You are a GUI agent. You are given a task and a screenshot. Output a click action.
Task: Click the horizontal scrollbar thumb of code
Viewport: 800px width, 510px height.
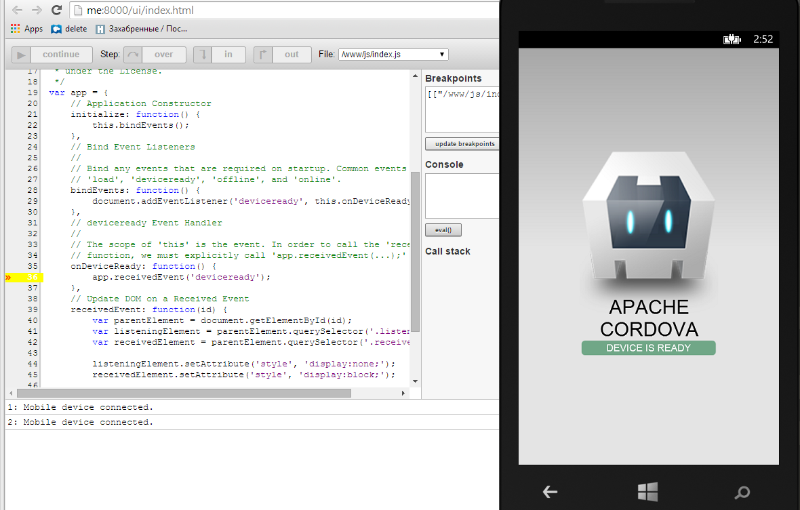coord(184,393)
